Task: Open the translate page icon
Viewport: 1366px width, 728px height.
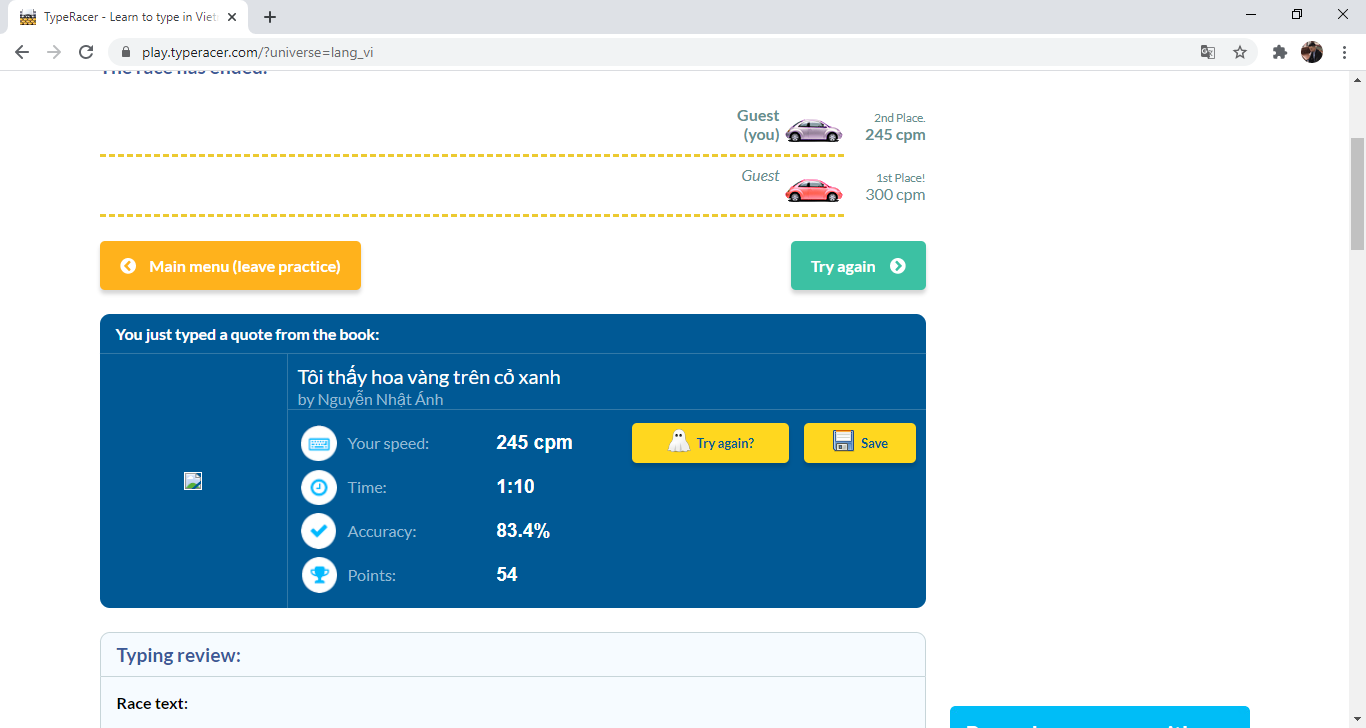Action: [1208, 52]
